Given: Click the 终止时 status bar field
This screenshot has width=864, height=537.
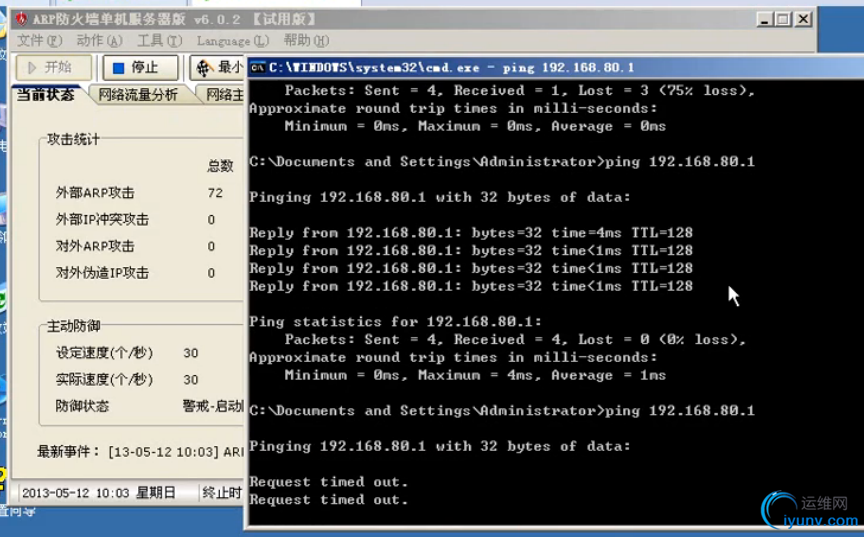Looking at the screenshot, I should 222,492.
